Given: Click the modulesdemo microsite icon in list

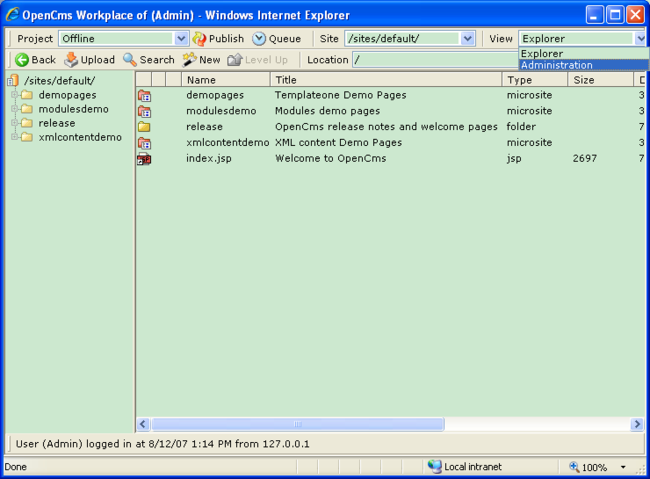Looking at the screenshot, I should coord(144,112).
